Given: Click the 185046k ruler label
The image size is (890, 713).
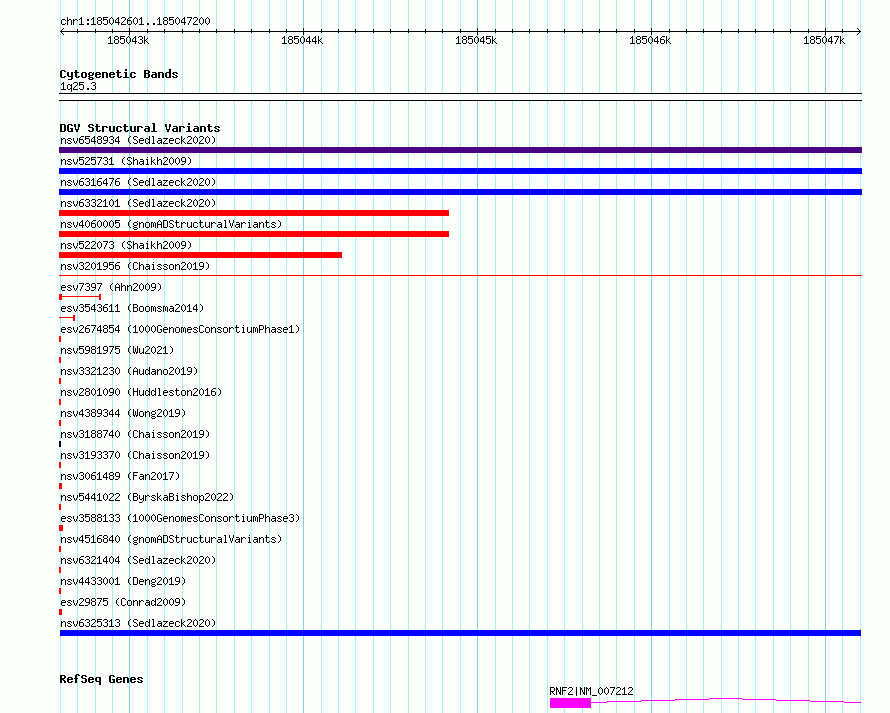Looking at the screenshot, I should (x=650, y=40).
